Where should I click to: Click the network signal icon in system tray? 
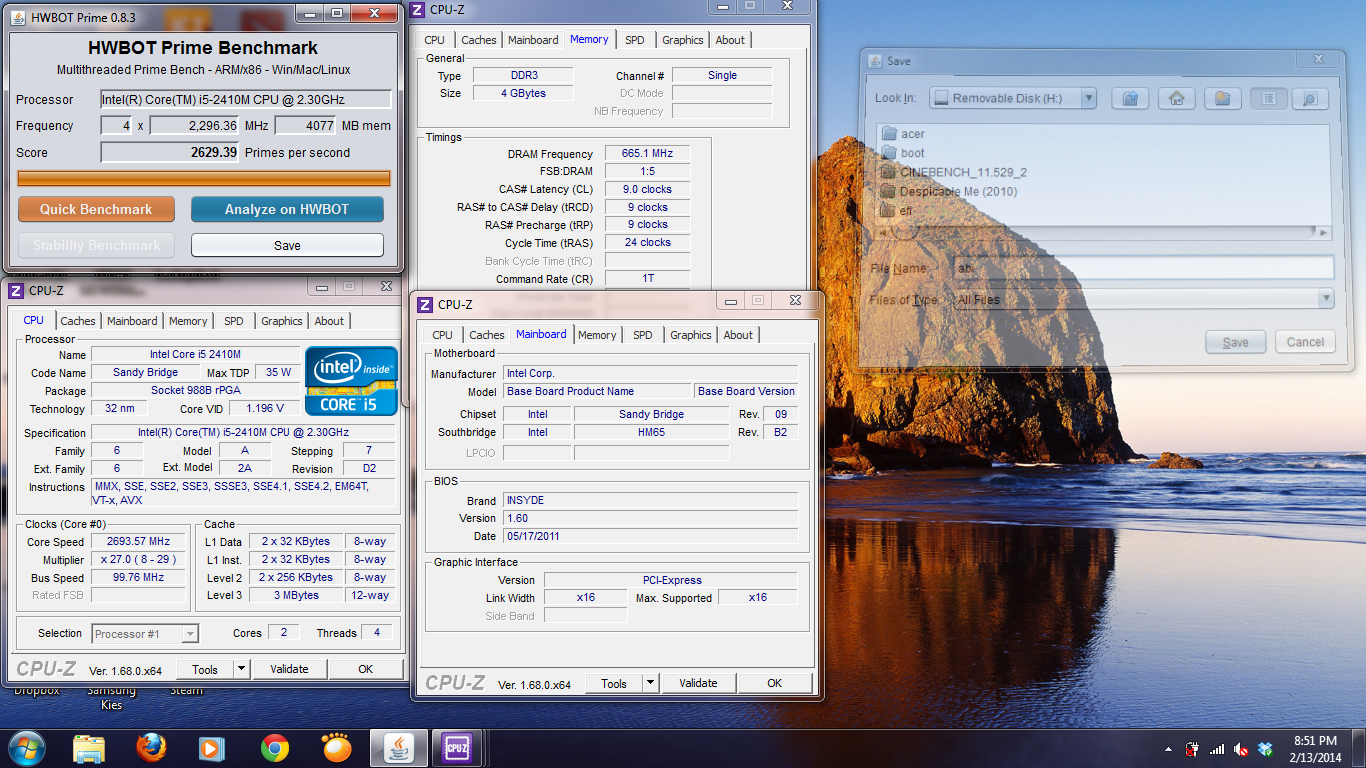tap(1217, 749)
